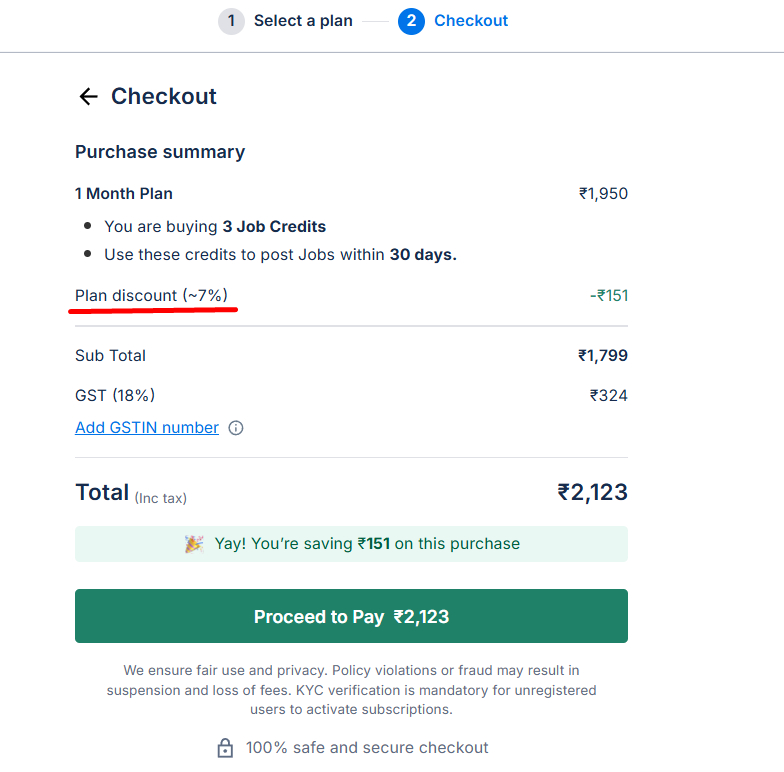Click the Sub Total amount ₹1,799

(603, 356)
